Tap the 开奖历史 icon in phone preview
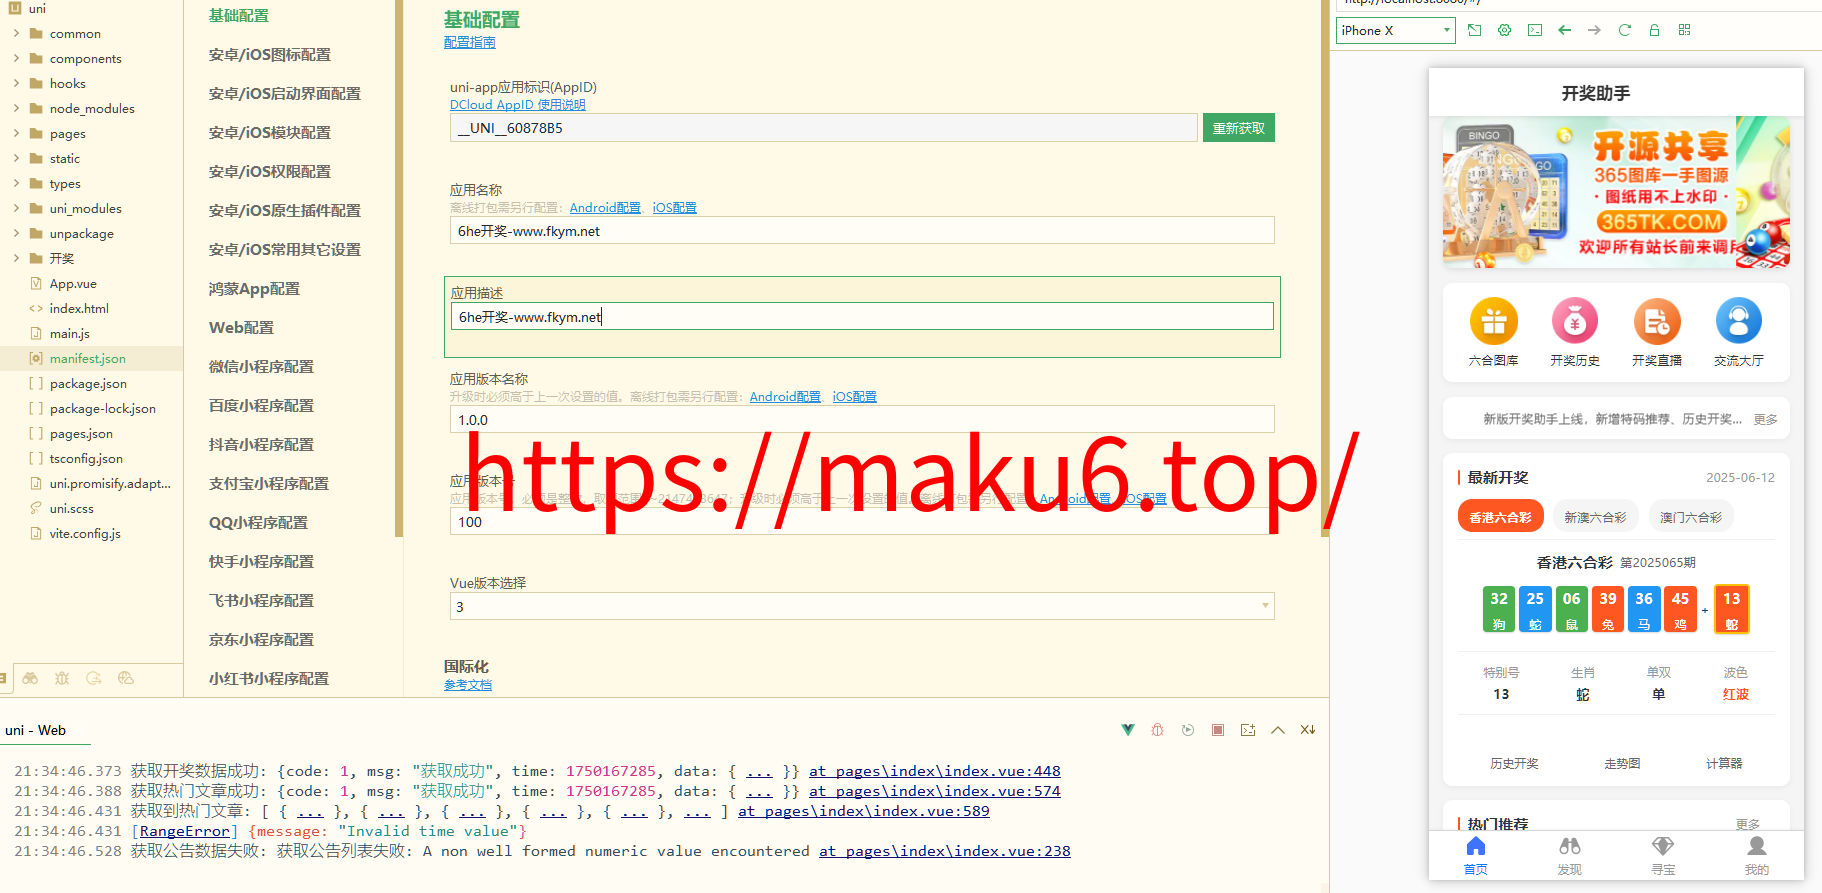Image resolution: width=1822 pixels, height=893 pixels. pyautogui.click(x=1575, y=322)
